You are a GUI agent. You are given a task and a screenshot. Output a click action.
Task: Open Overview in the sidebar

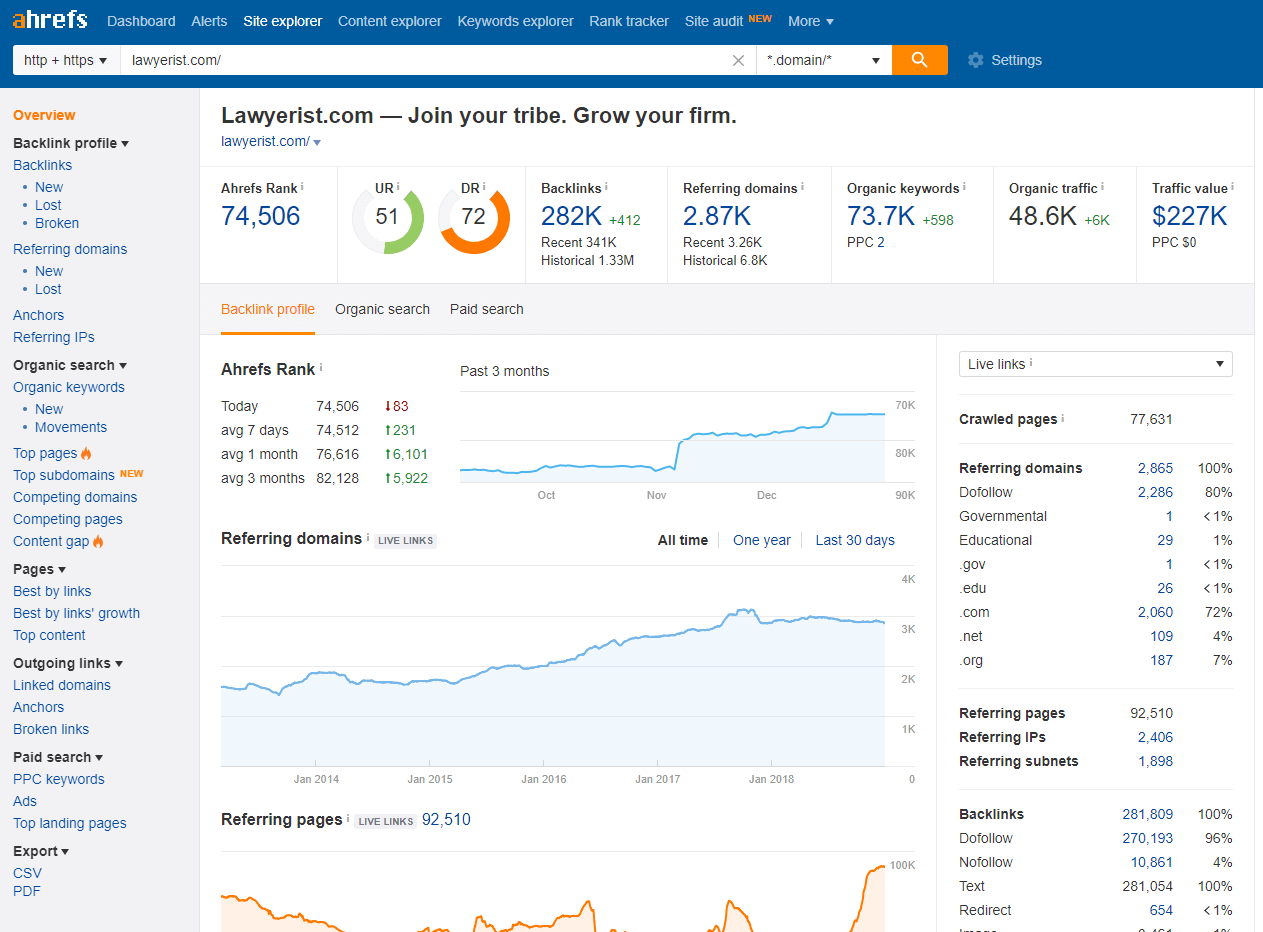(44, 115)
